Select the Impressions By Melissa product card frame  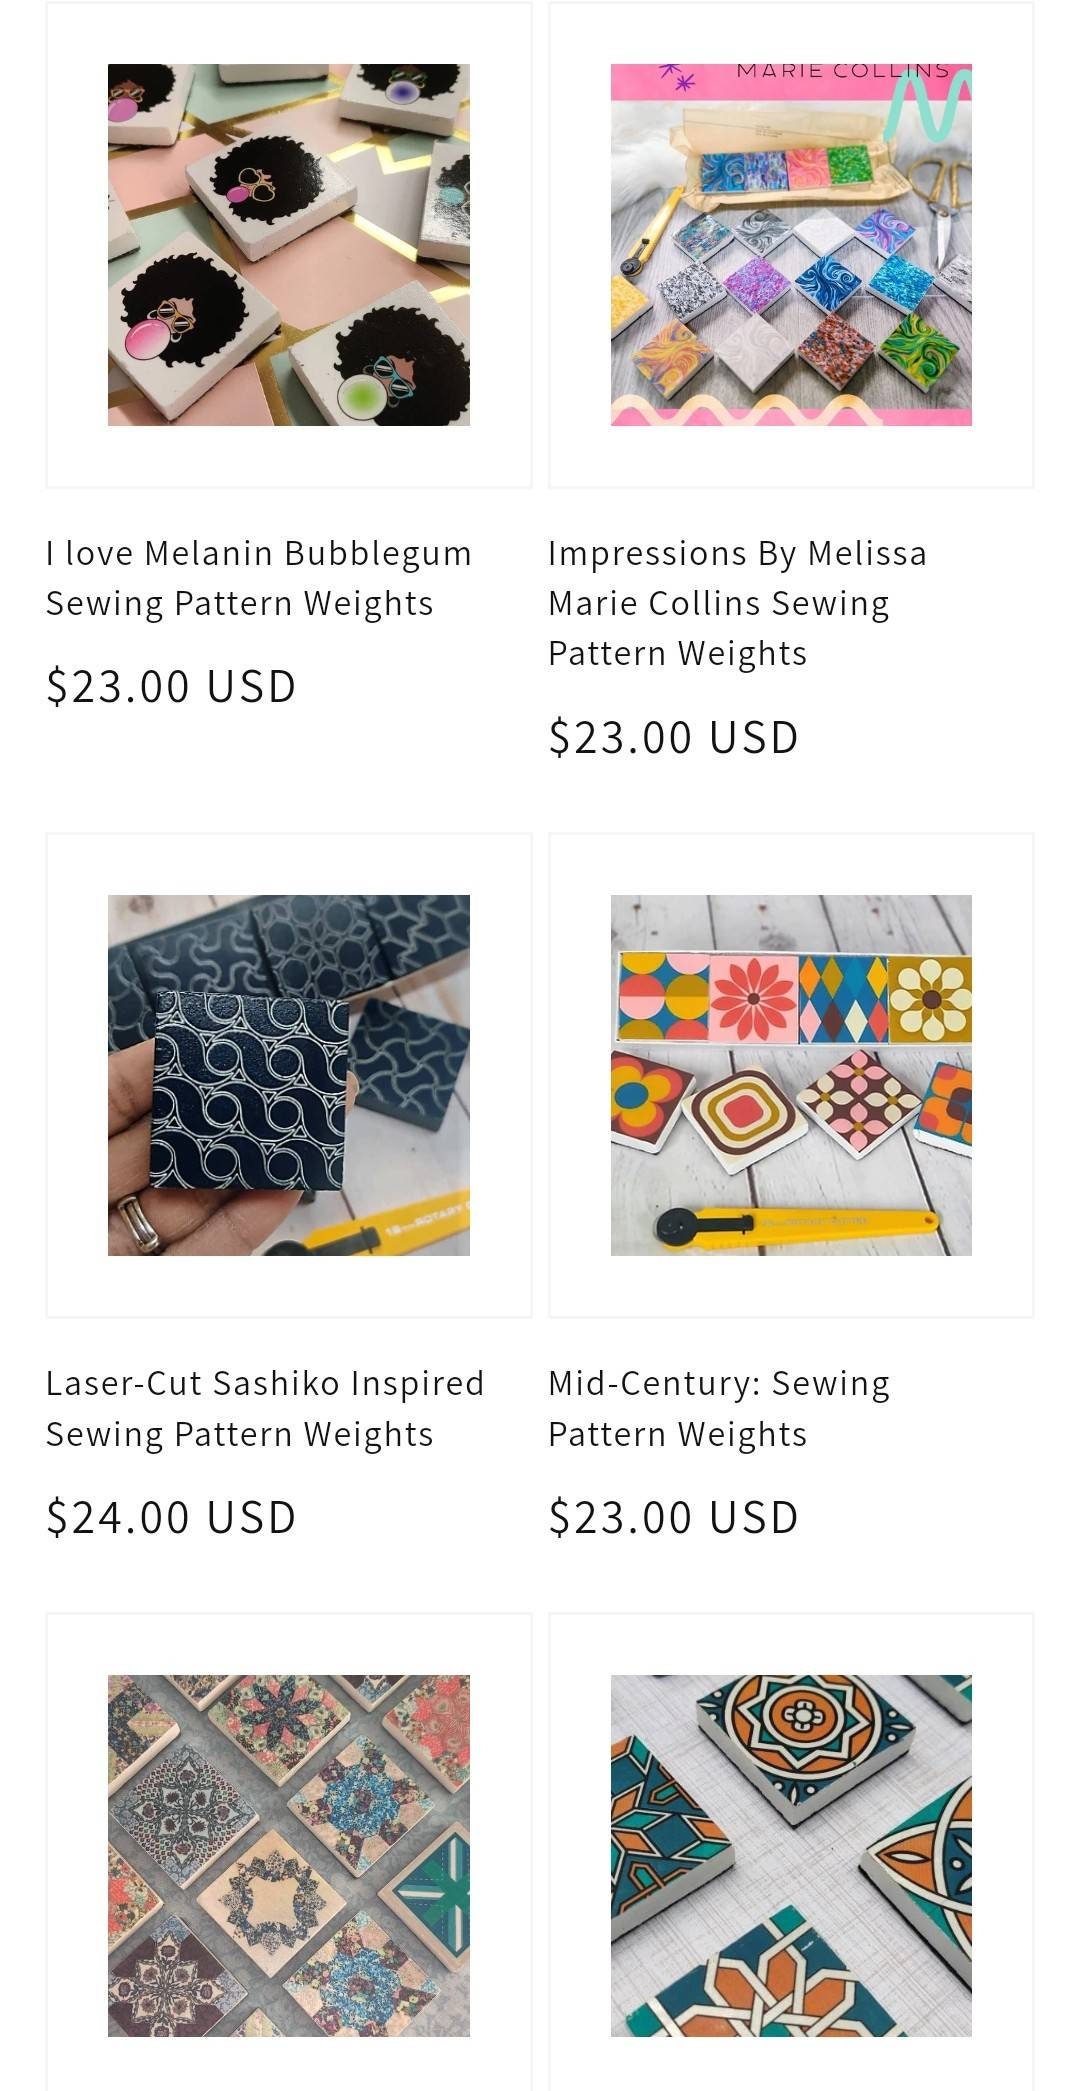point(791,245)
